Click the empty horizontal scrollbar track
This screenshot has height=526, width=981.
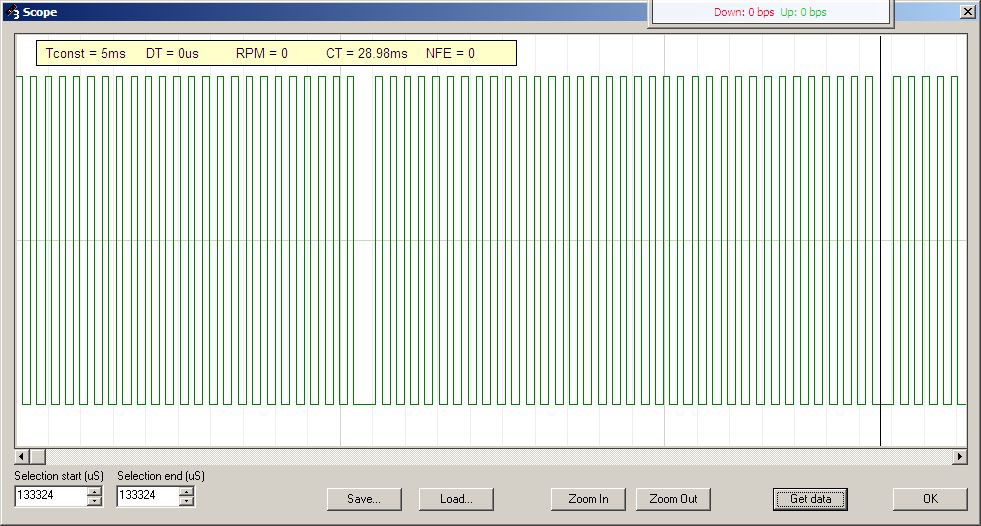tap(500, 457)
